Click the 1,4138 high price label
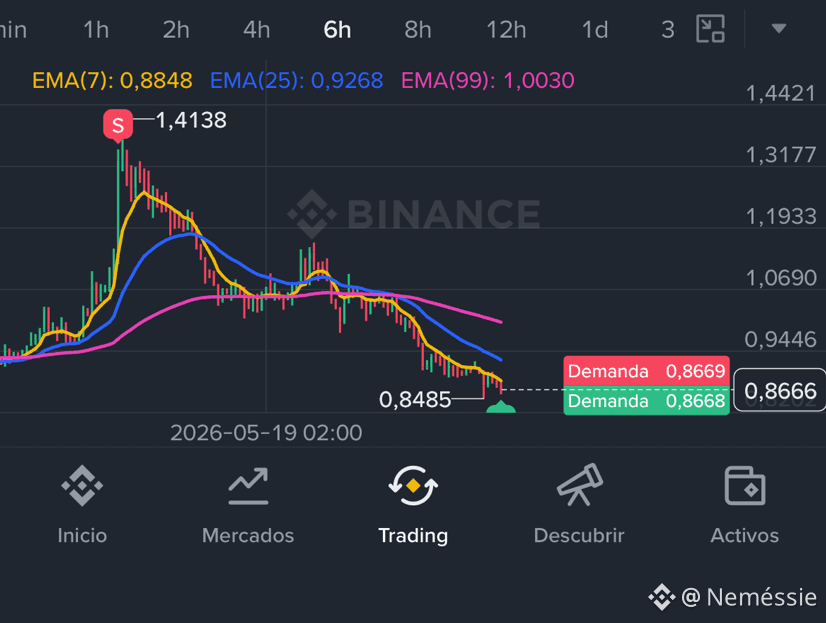 tap(191, 120)
